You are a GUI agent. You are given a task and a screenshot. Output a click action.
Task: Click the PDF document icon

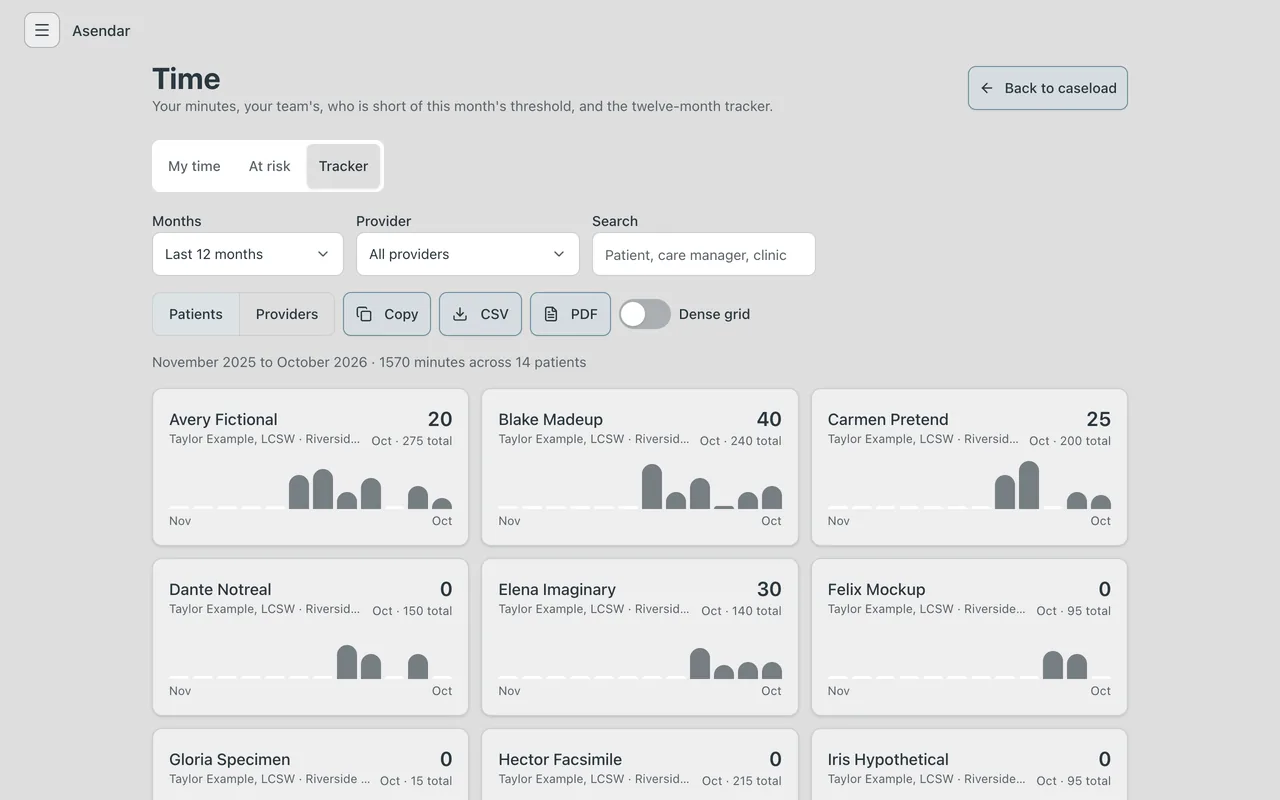coord(551,314)
